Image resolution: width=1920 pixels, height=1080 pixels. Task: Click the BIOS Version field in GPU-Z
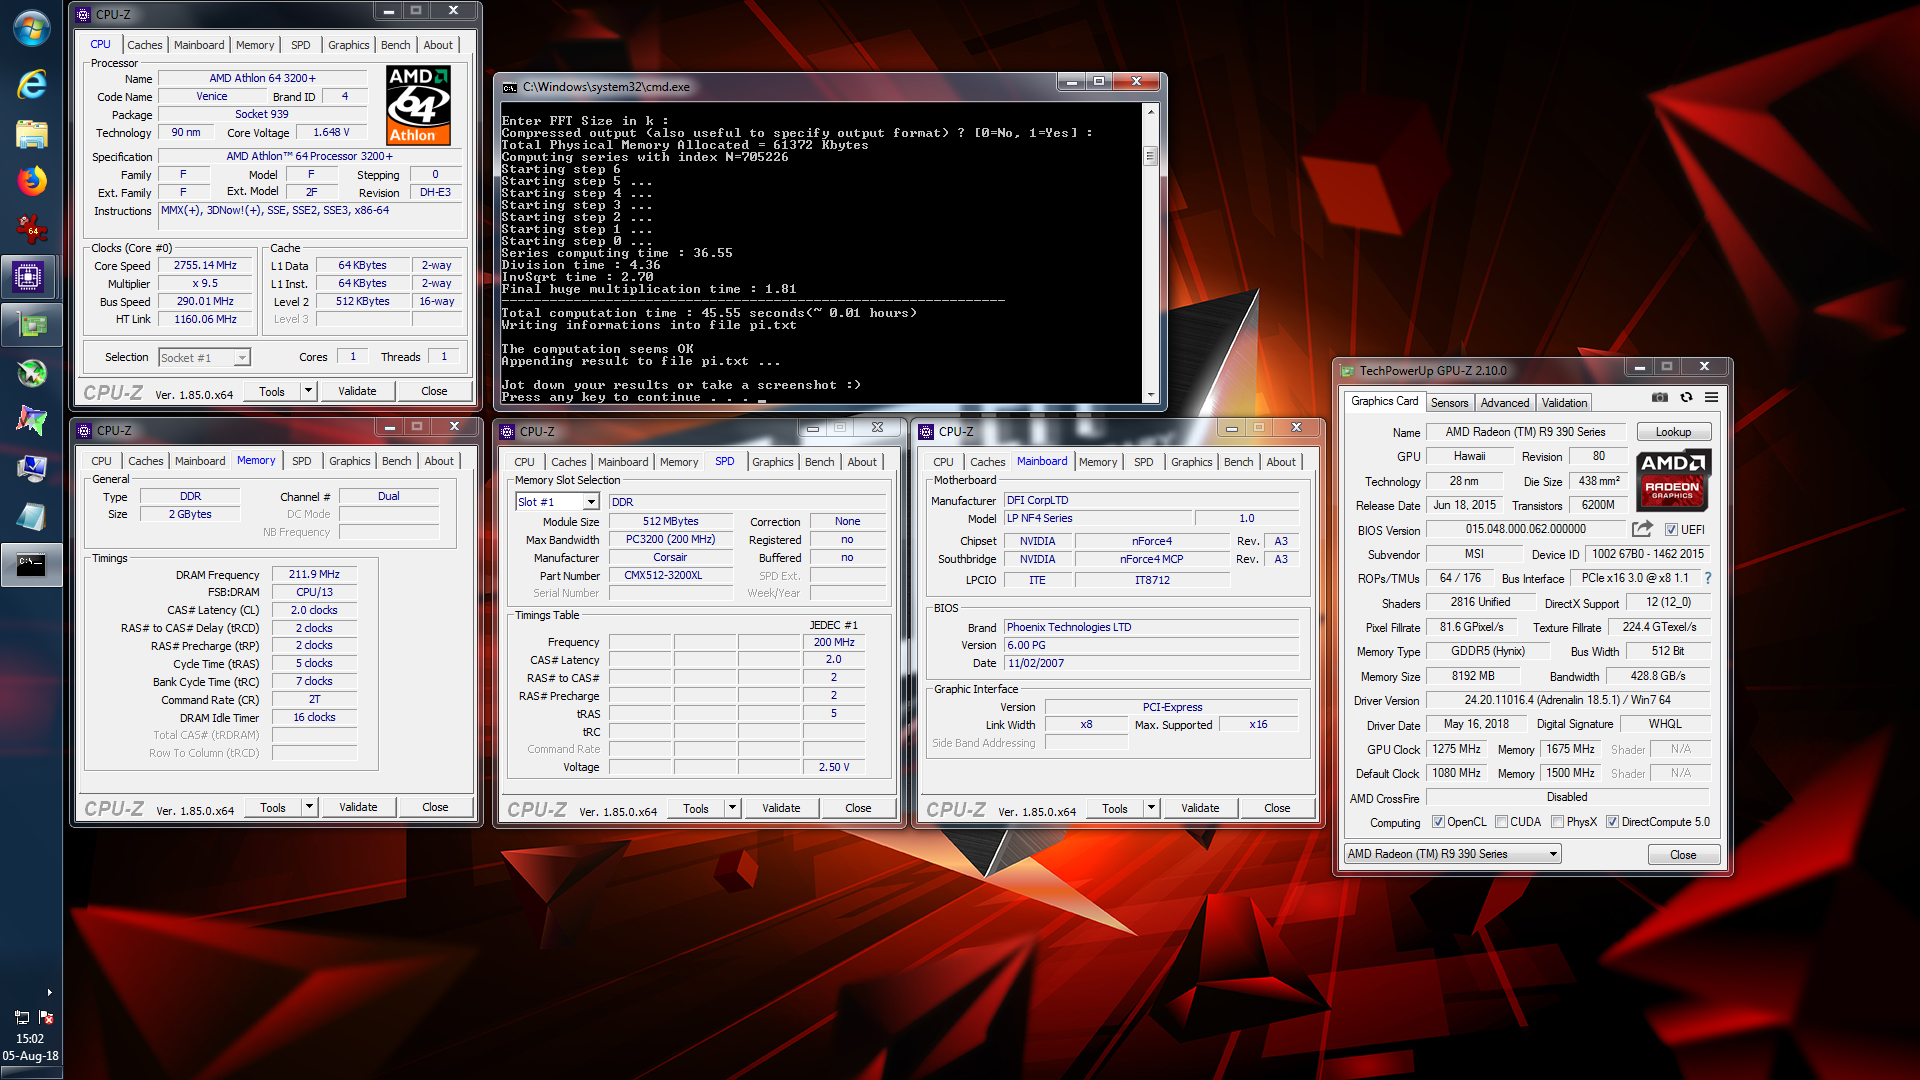[x=1526, y=530]
